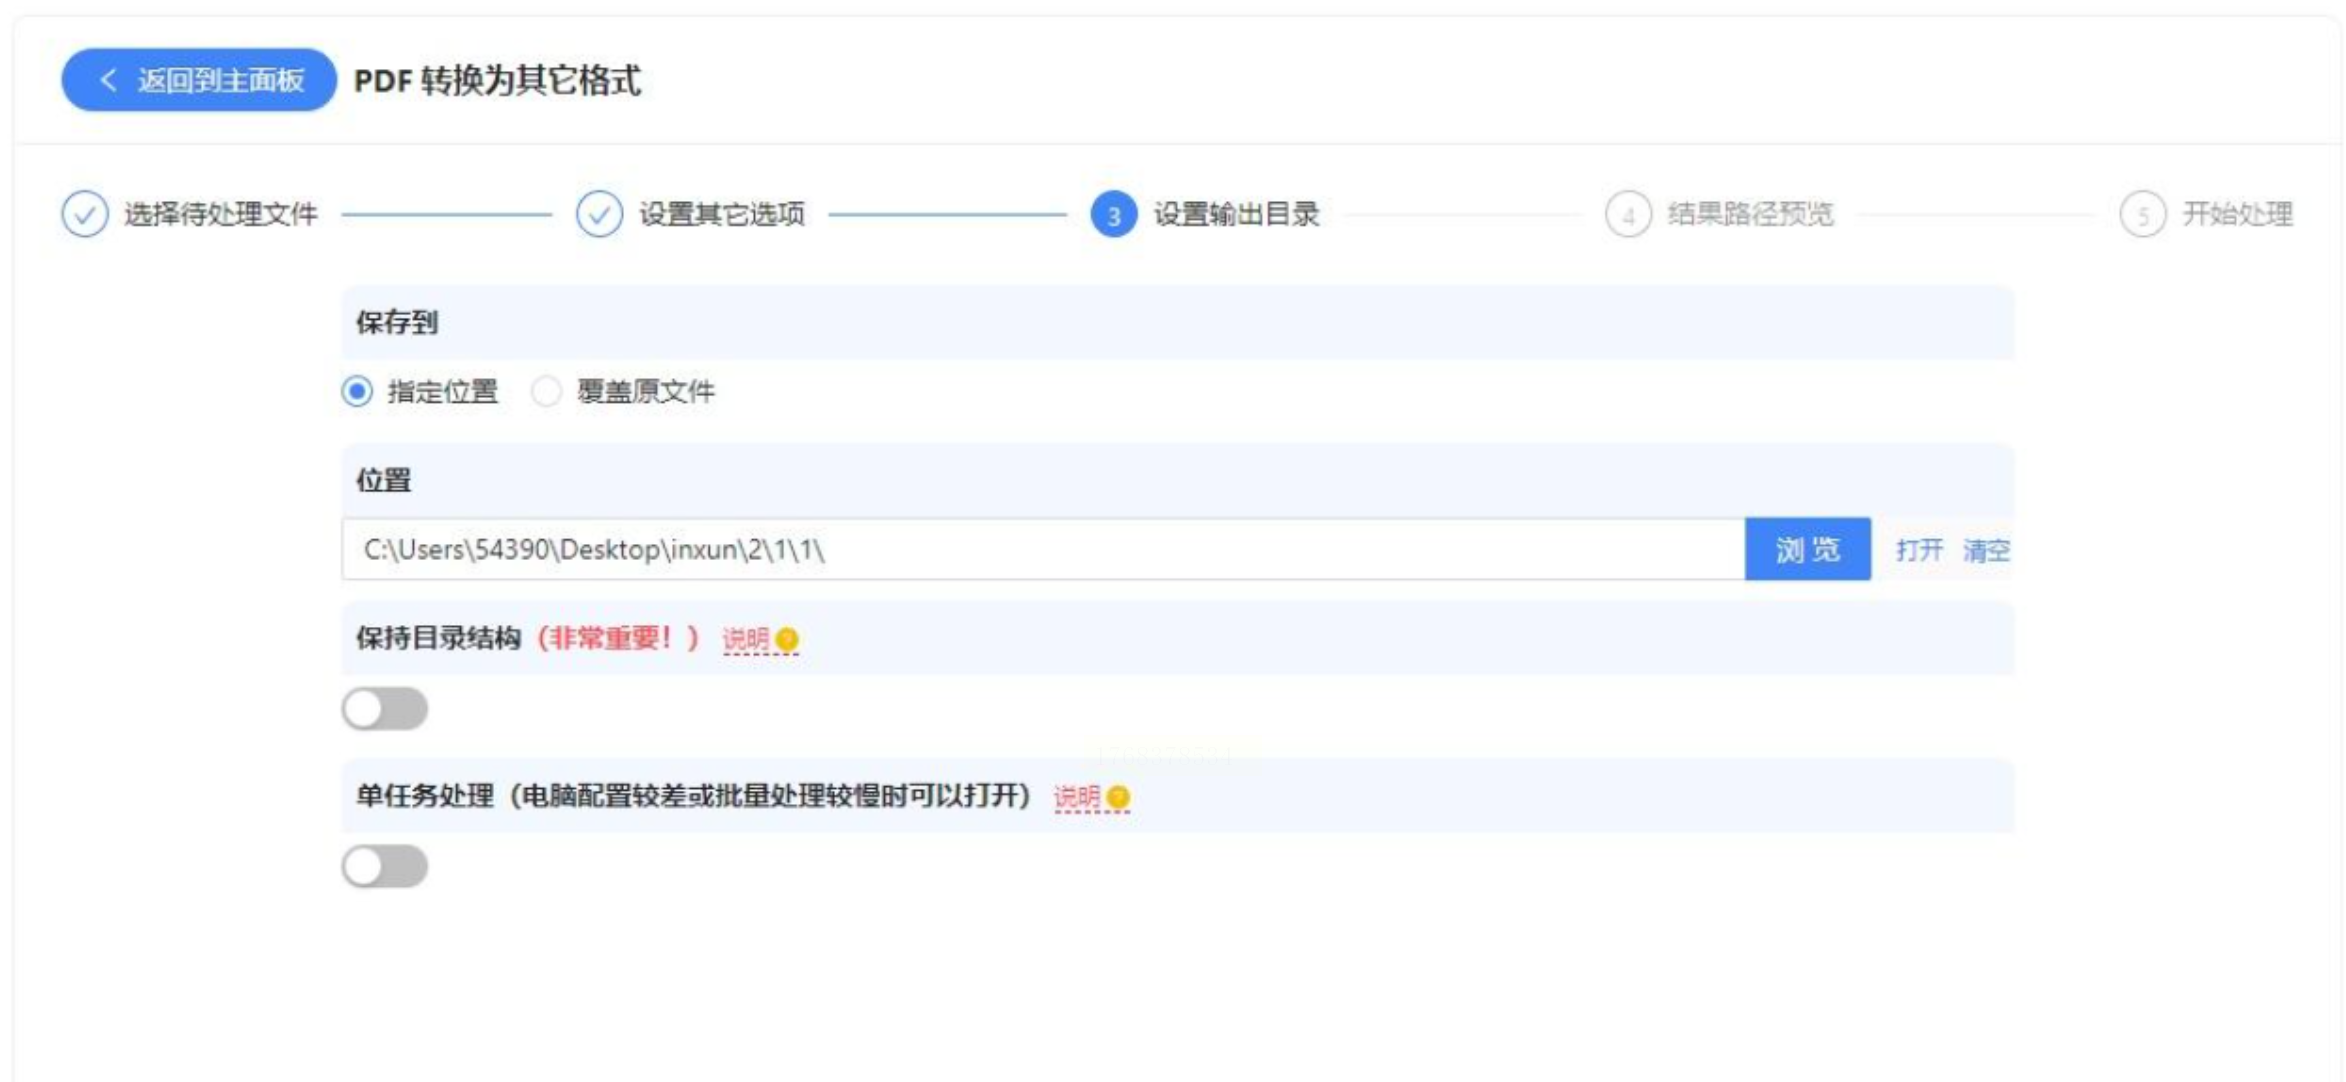Image resolution: width=2346 pixels, height=1082 pixels.
Task: Select the 覆盖原文件 radio option
Action: point(546,391)
